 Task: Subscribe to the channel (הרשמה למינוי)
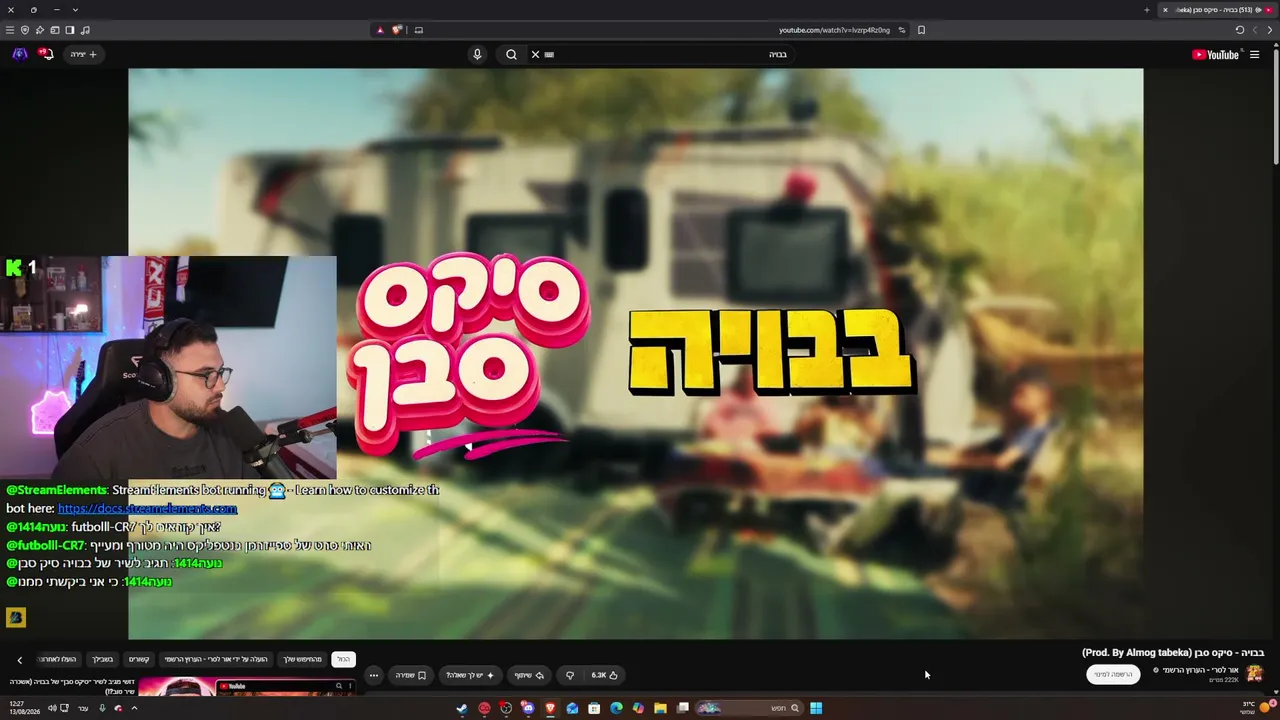1113,675
